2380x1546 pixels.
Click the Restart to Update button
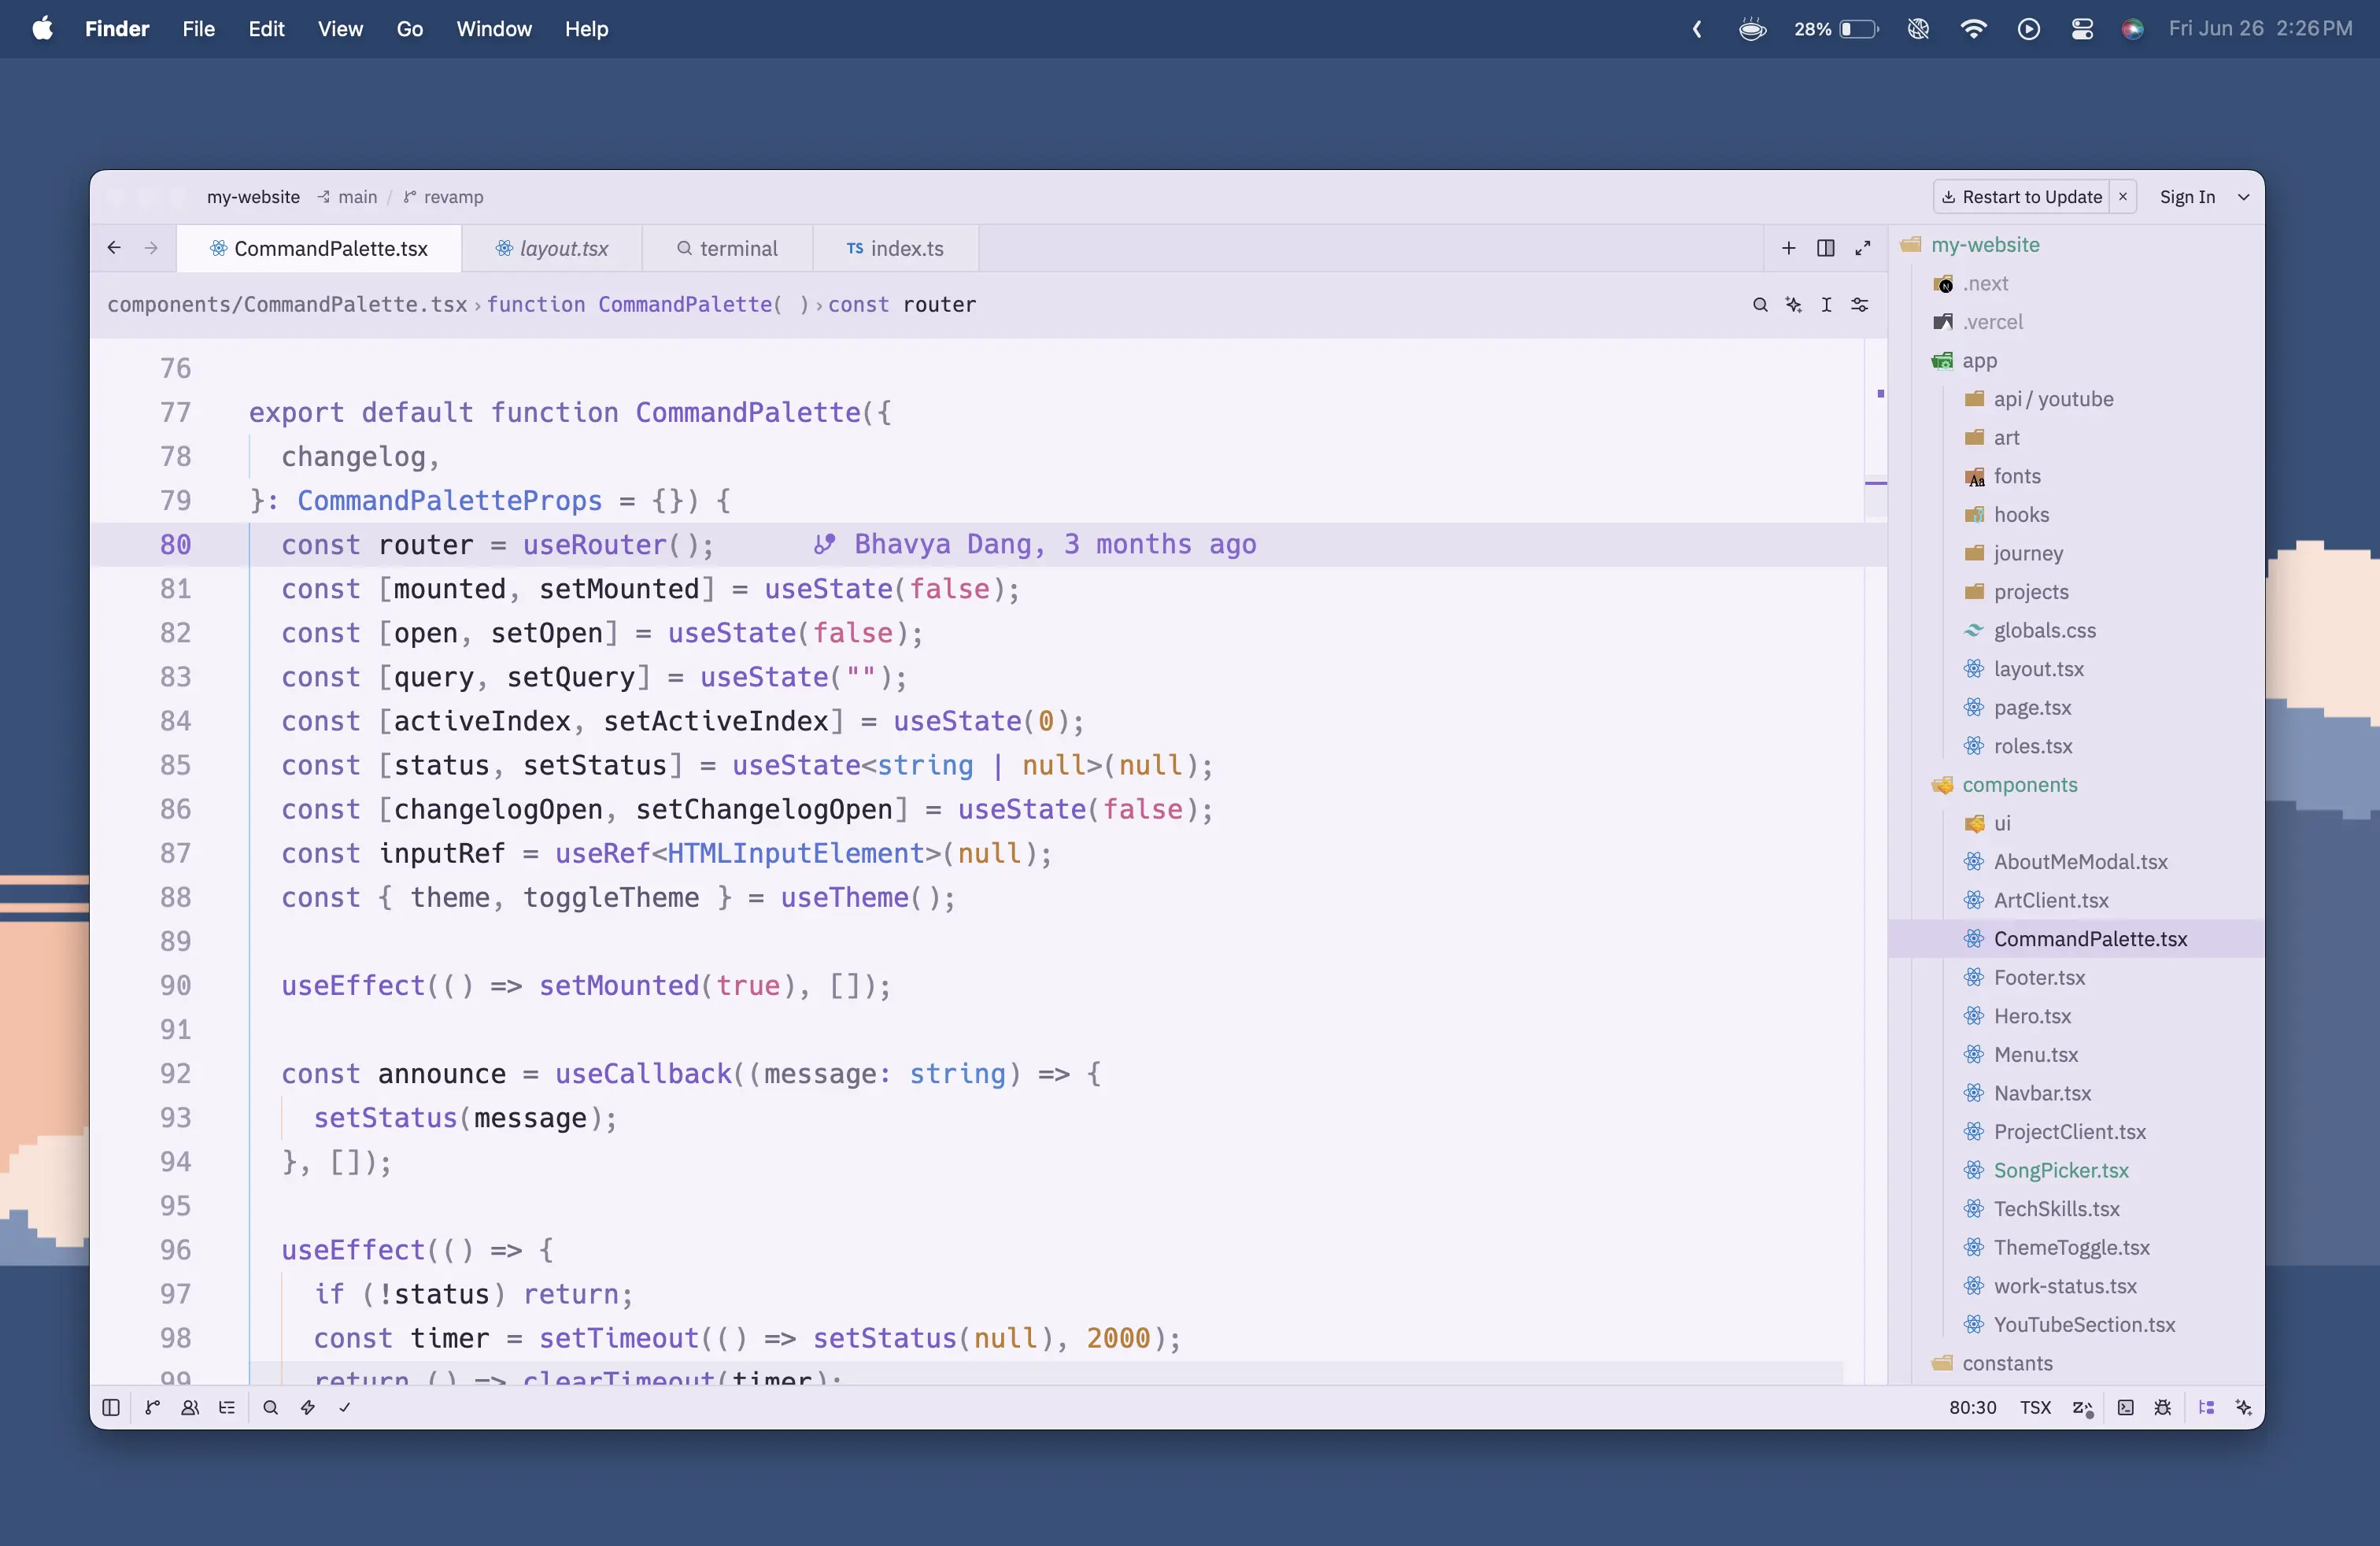click(x=2022, y=197)
